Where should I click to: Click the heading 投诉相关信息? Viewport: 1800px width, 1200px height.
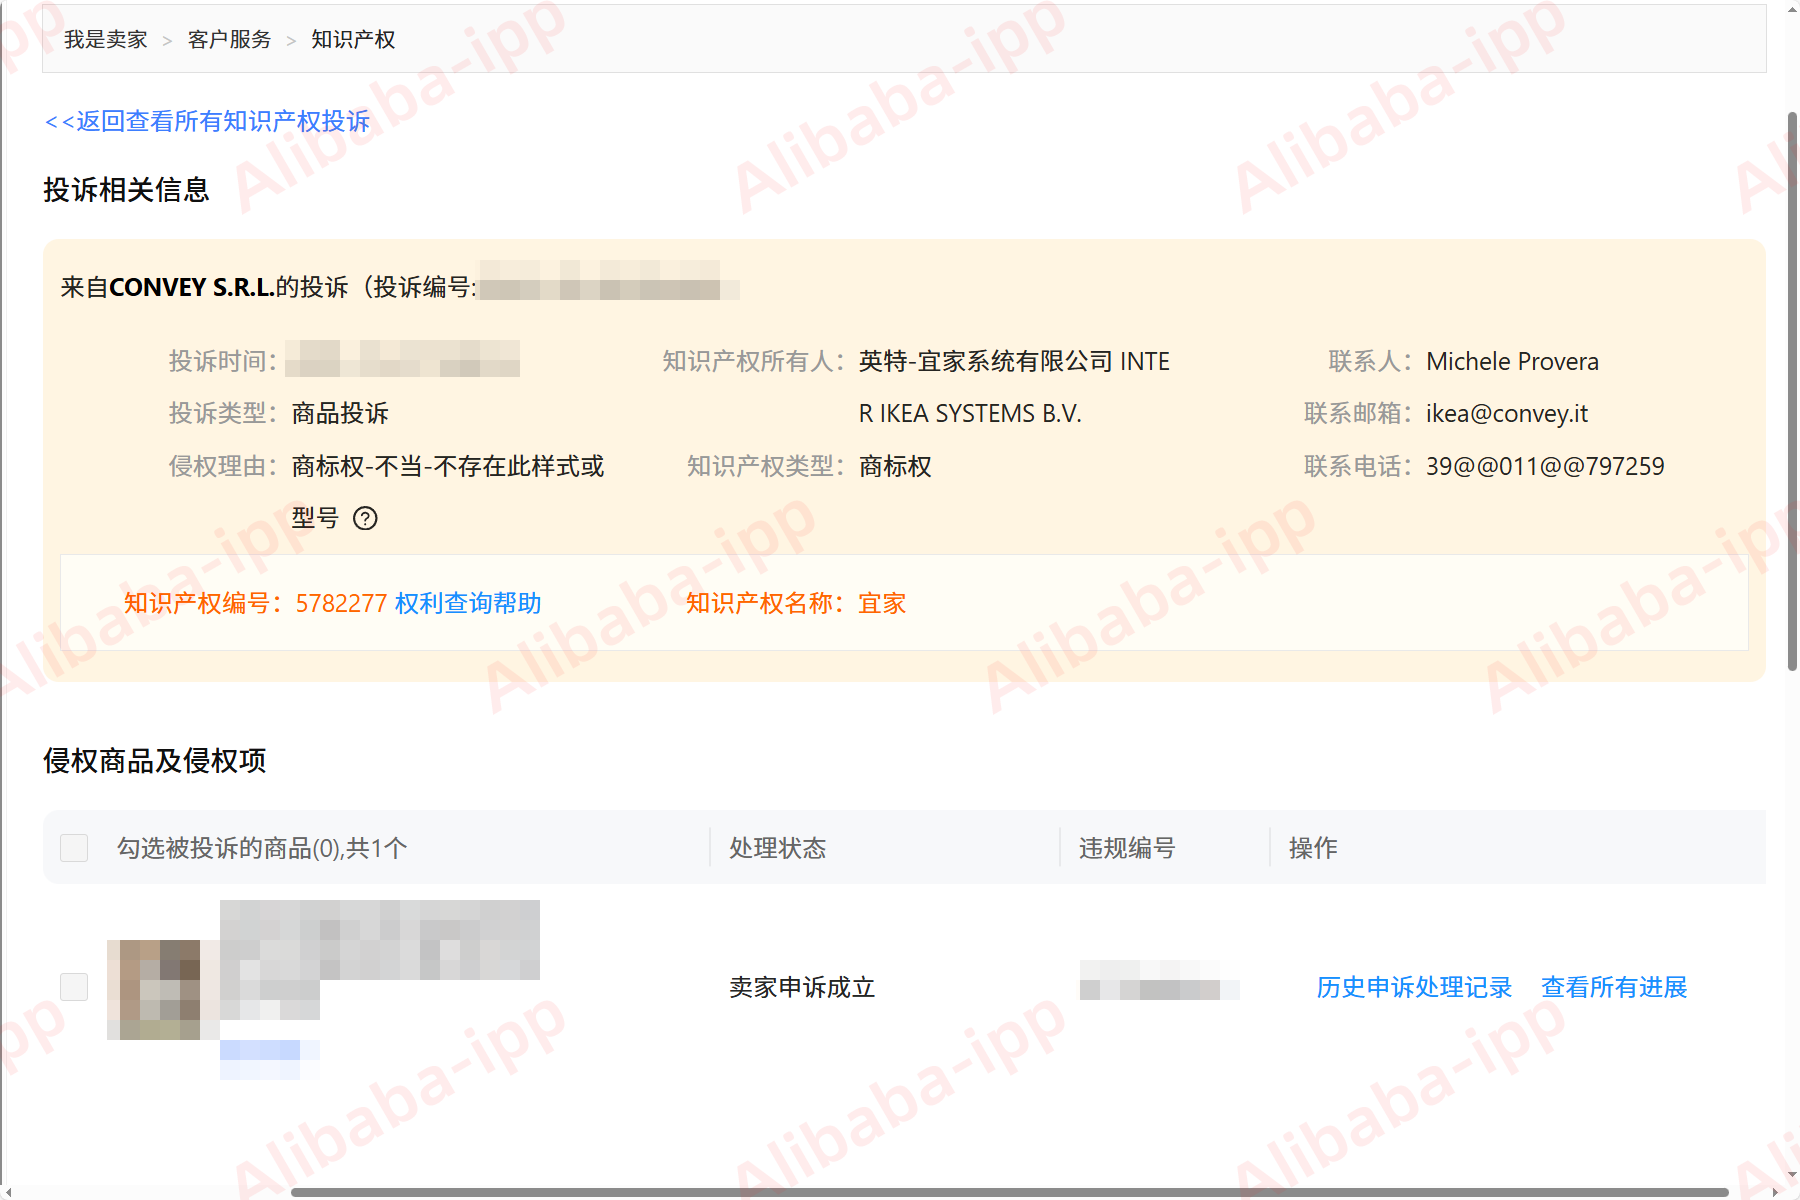pos(127,190)
